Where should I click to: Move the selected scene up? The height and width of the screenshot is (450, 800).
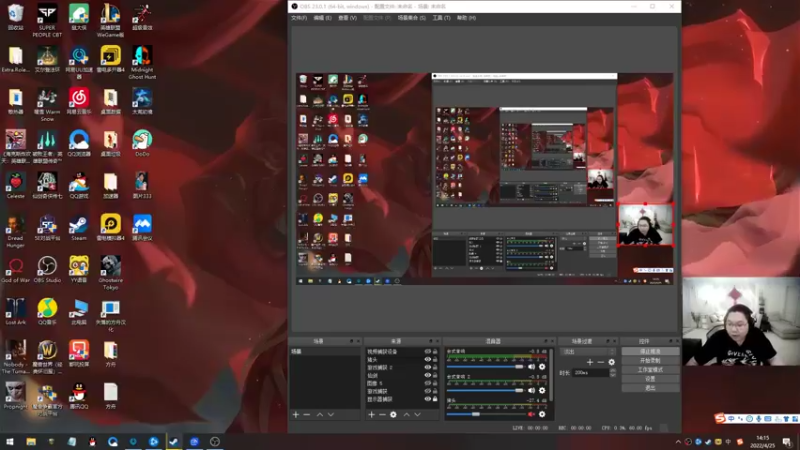pos(320,415)
